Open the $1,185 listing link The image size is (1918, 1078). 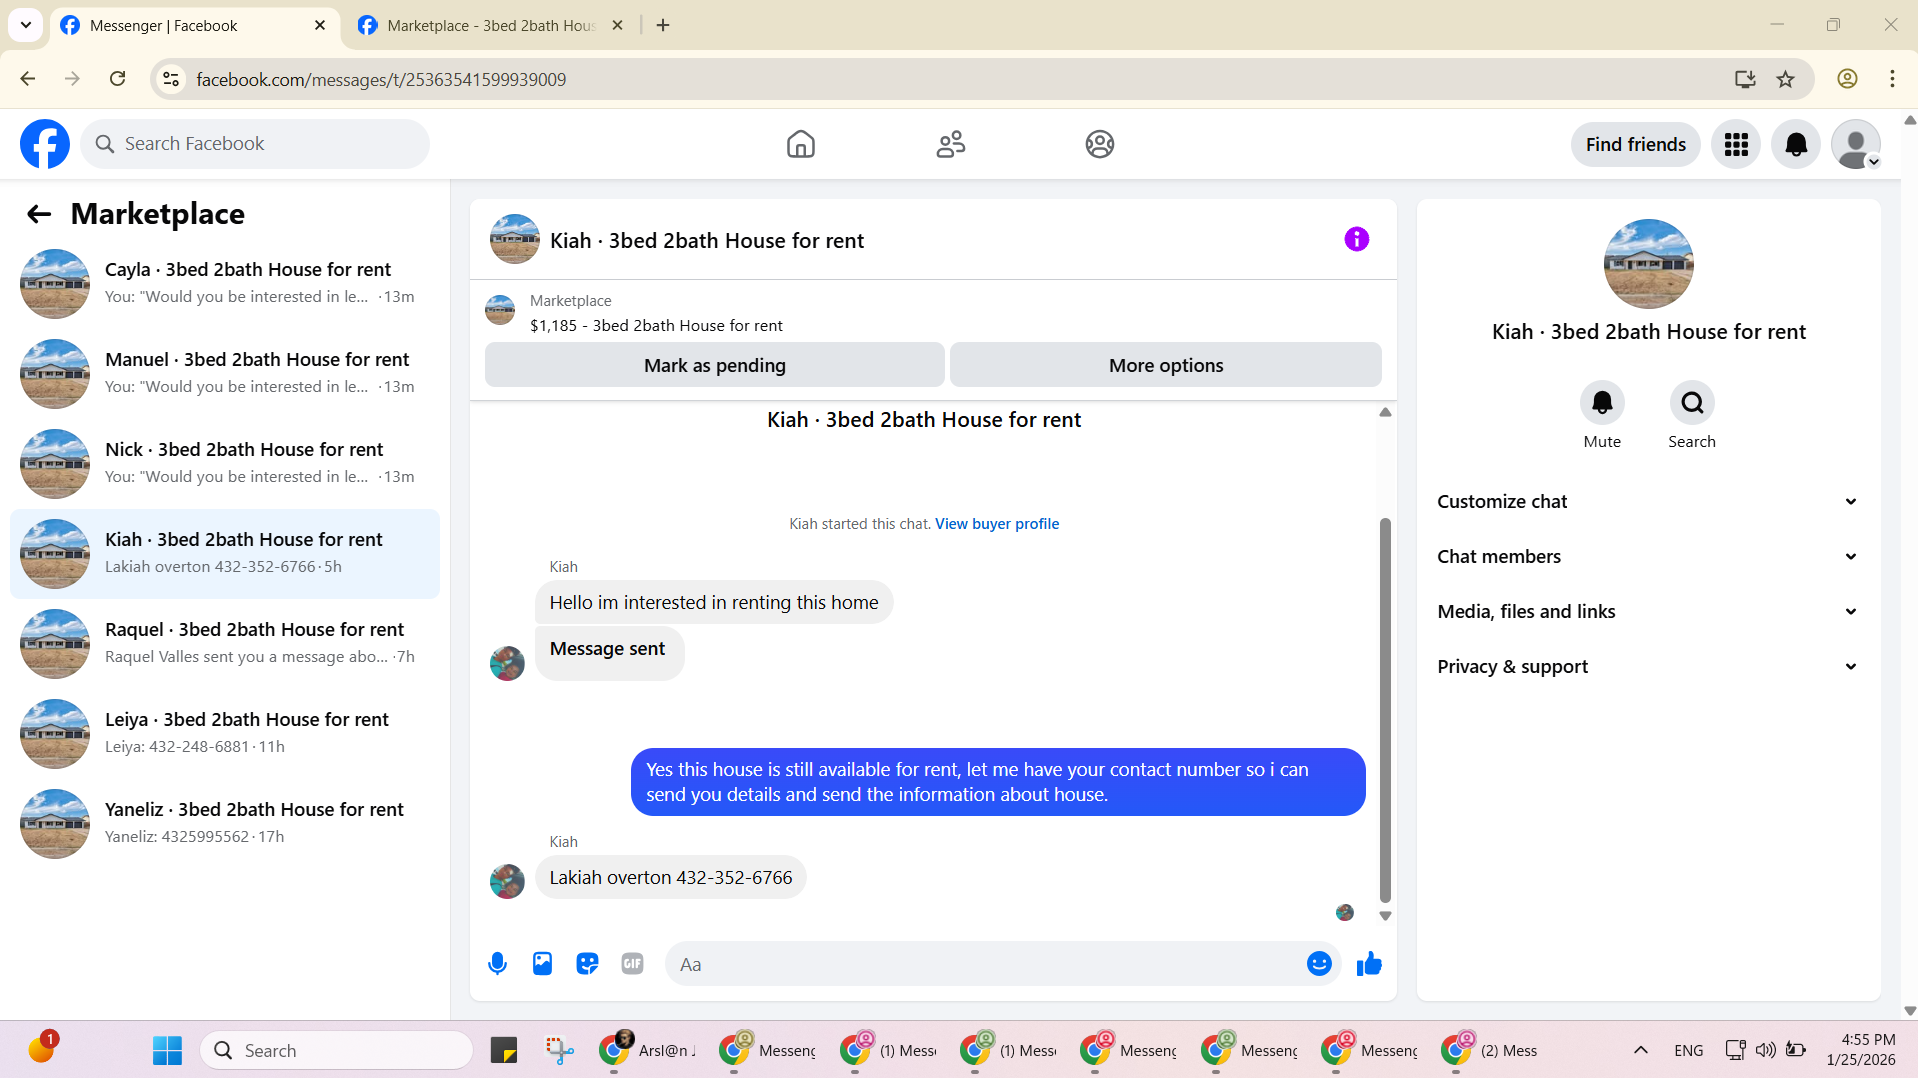(x=656, y=326)
